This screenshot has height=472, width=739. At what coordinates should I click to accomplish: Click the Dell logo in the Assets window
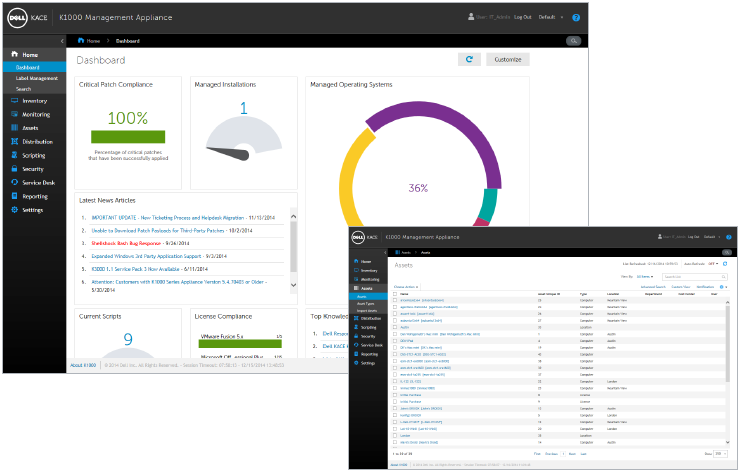358,237
